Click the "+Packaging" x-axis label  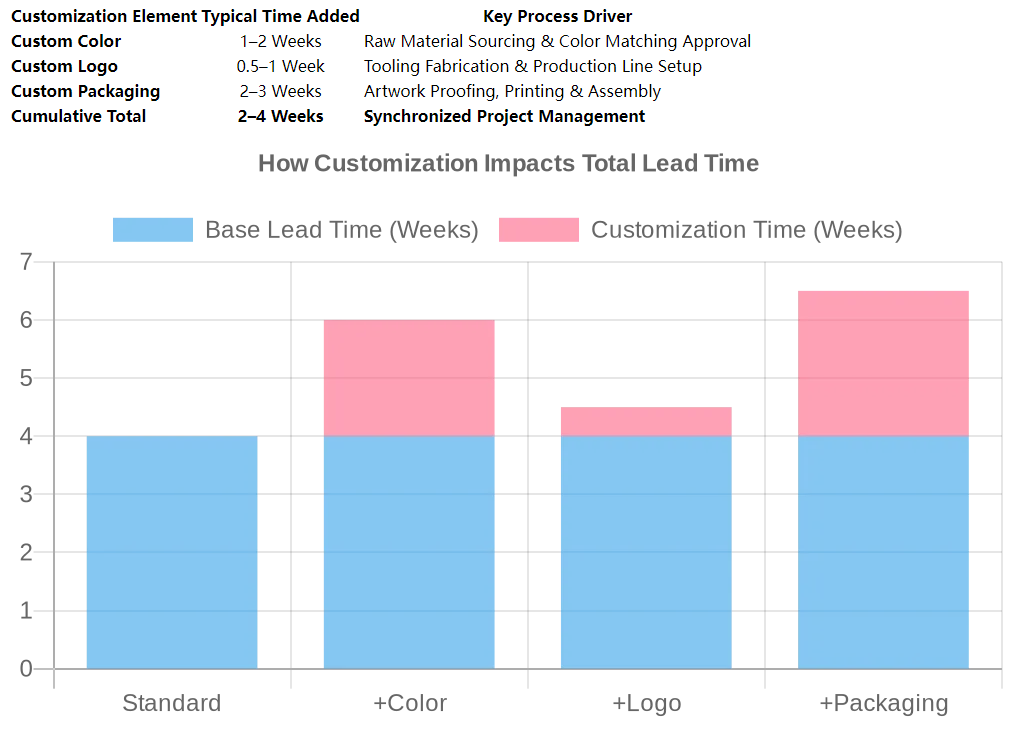click(883, 703)
